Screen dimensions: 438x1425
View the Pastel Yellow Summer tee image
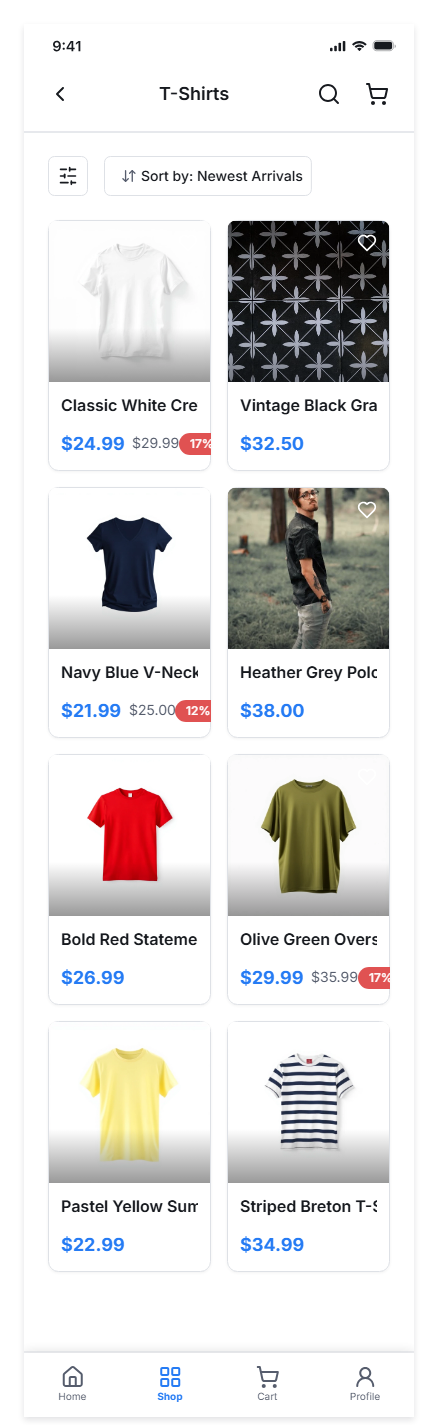(129, 1102)
